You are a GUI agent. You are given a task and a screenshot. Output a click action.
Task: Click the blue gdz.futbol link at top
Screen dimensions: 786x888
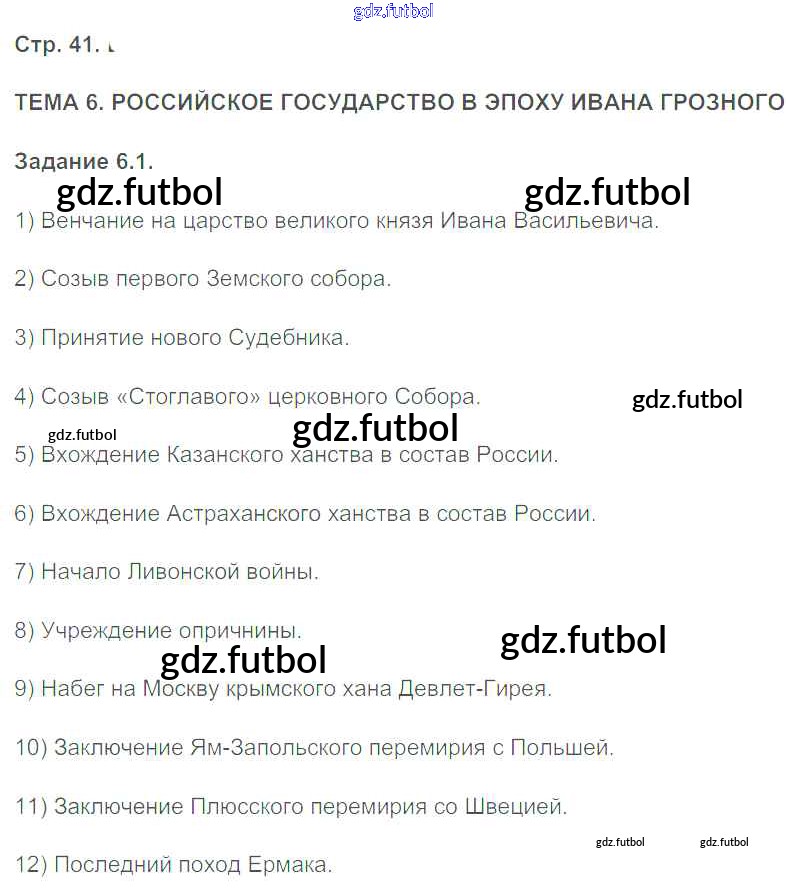(x=393, y=11)
